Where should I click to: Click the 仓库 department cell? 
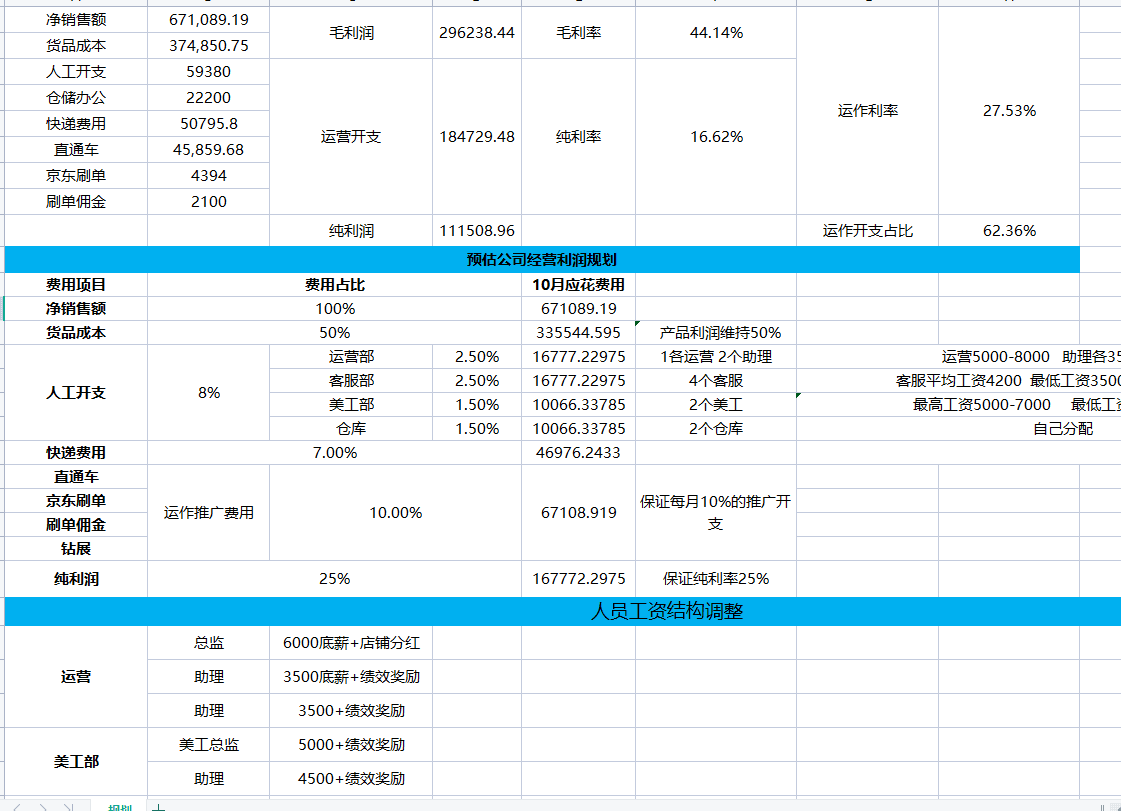tap(351, 428)
